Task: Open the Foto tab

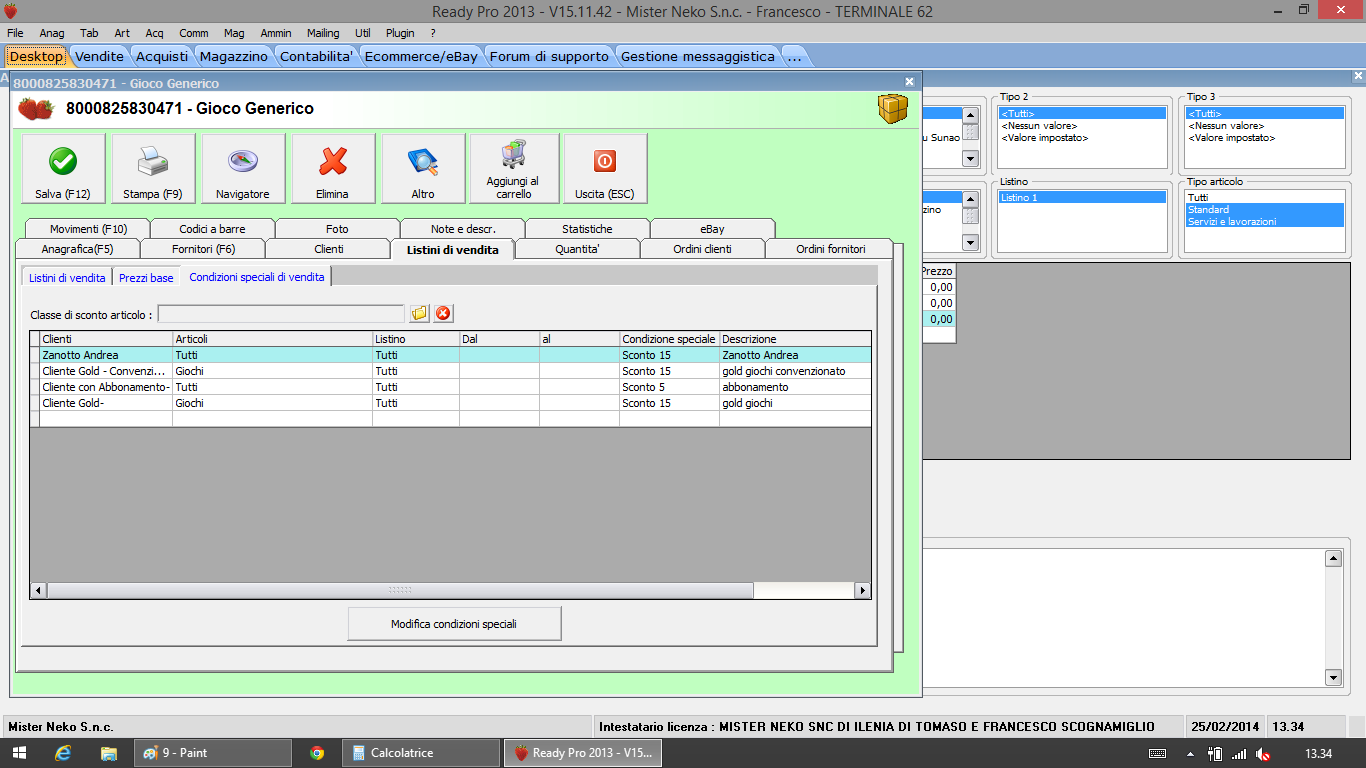Action: (x=337, y=229)
